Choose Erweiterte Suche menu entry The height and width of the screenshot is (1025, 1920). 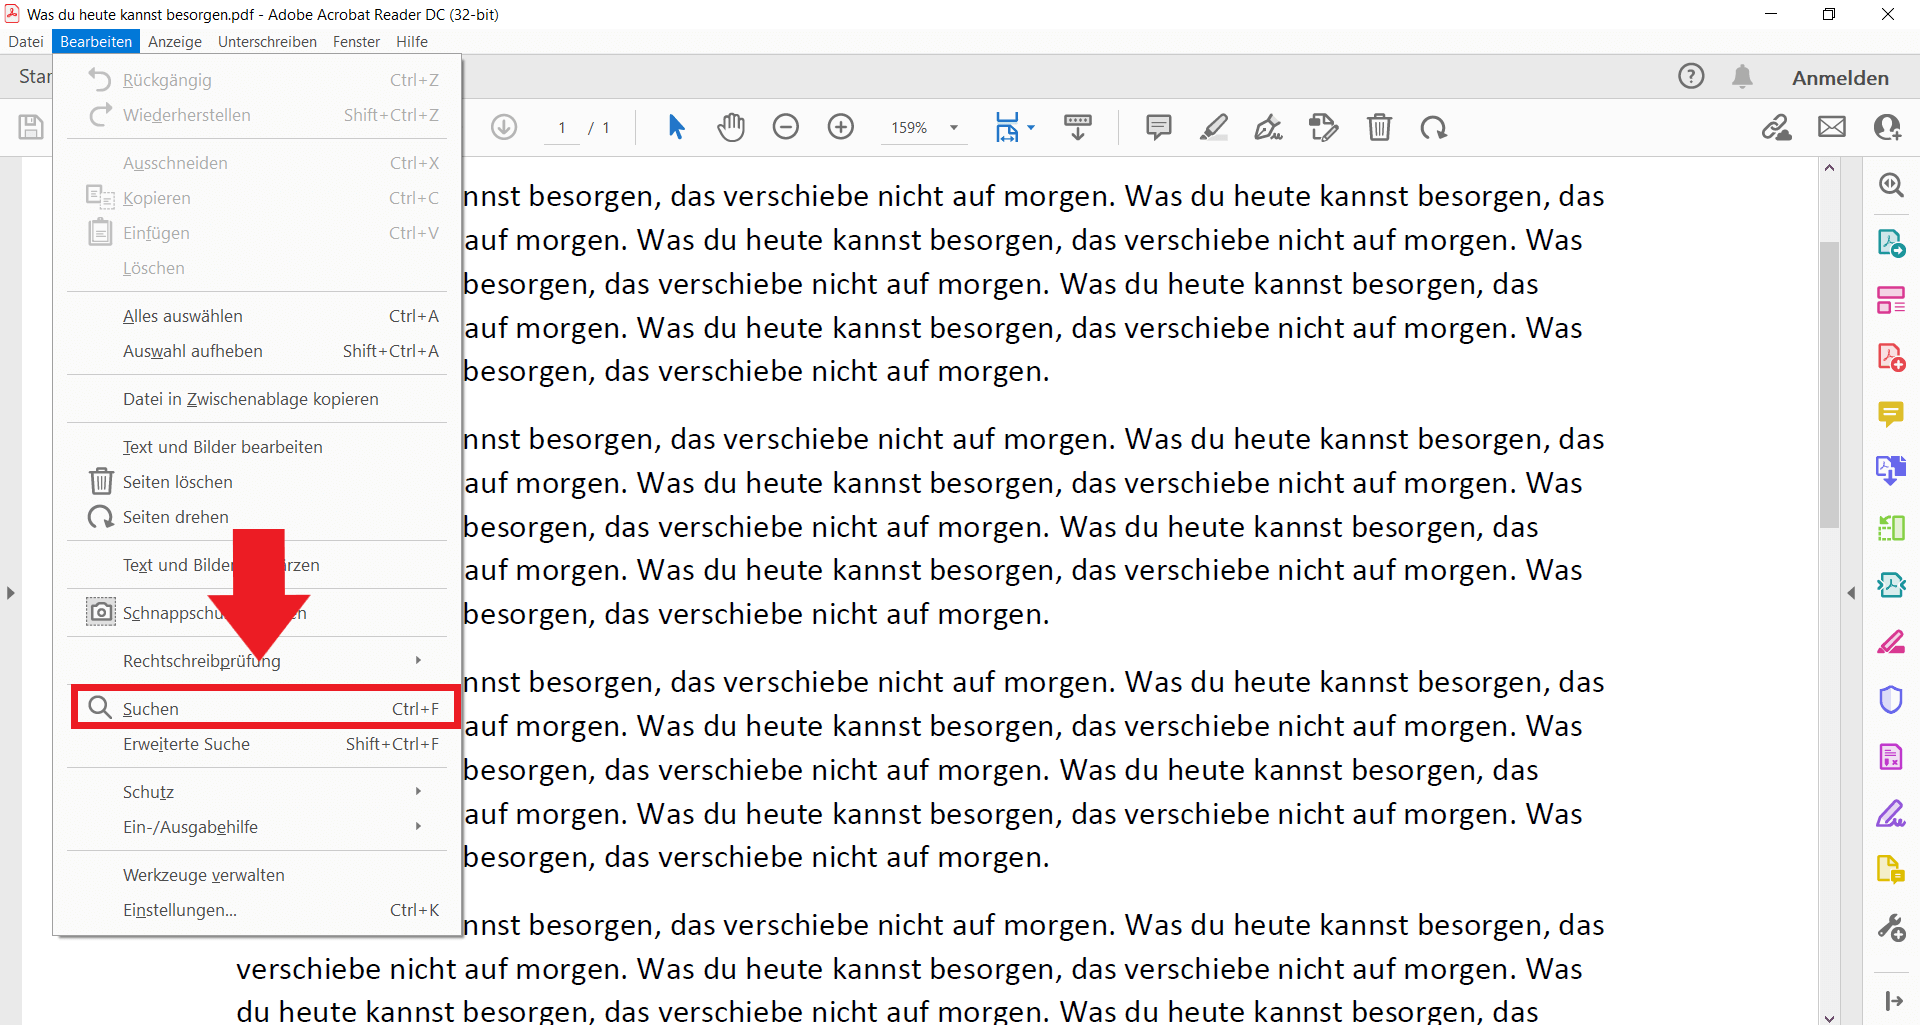pyautogui.click(x=259, y=744)
